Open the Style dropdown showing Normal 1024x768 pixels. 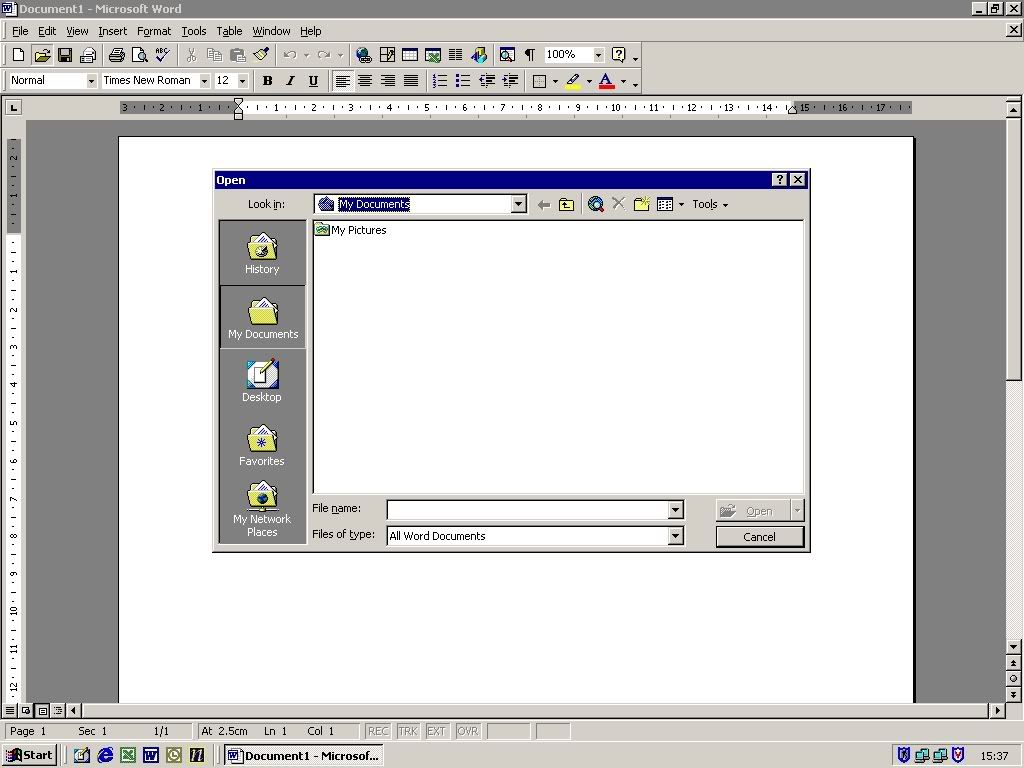coord(91,81)
